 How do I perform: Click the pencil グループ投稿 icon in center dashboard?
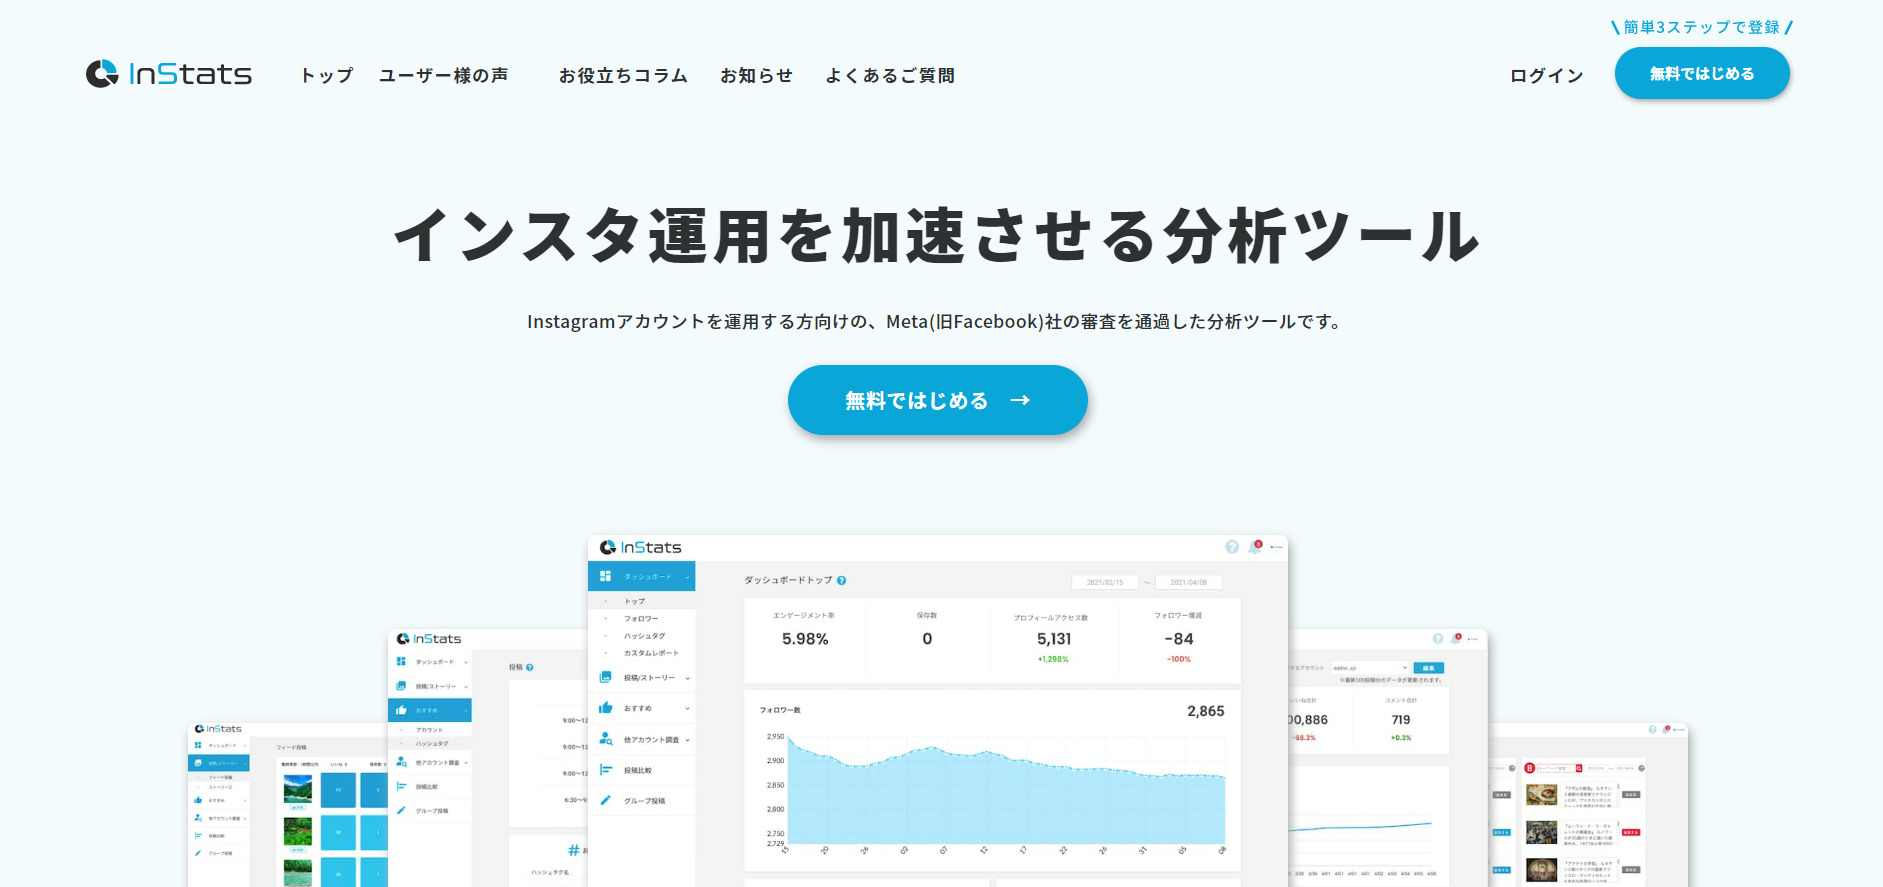pyautogui.click(x=605, y=800)
